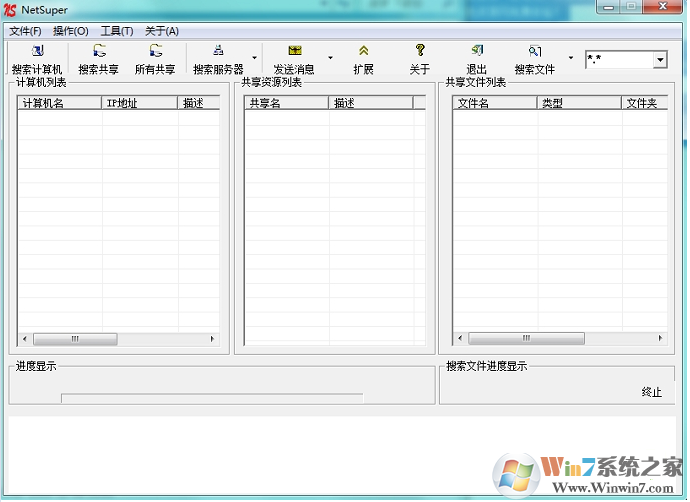Open the 工具(T) menu
Image resolution: width=690 pixels, height=502 pixels.
pyautogui.click(x=117, y=31)
